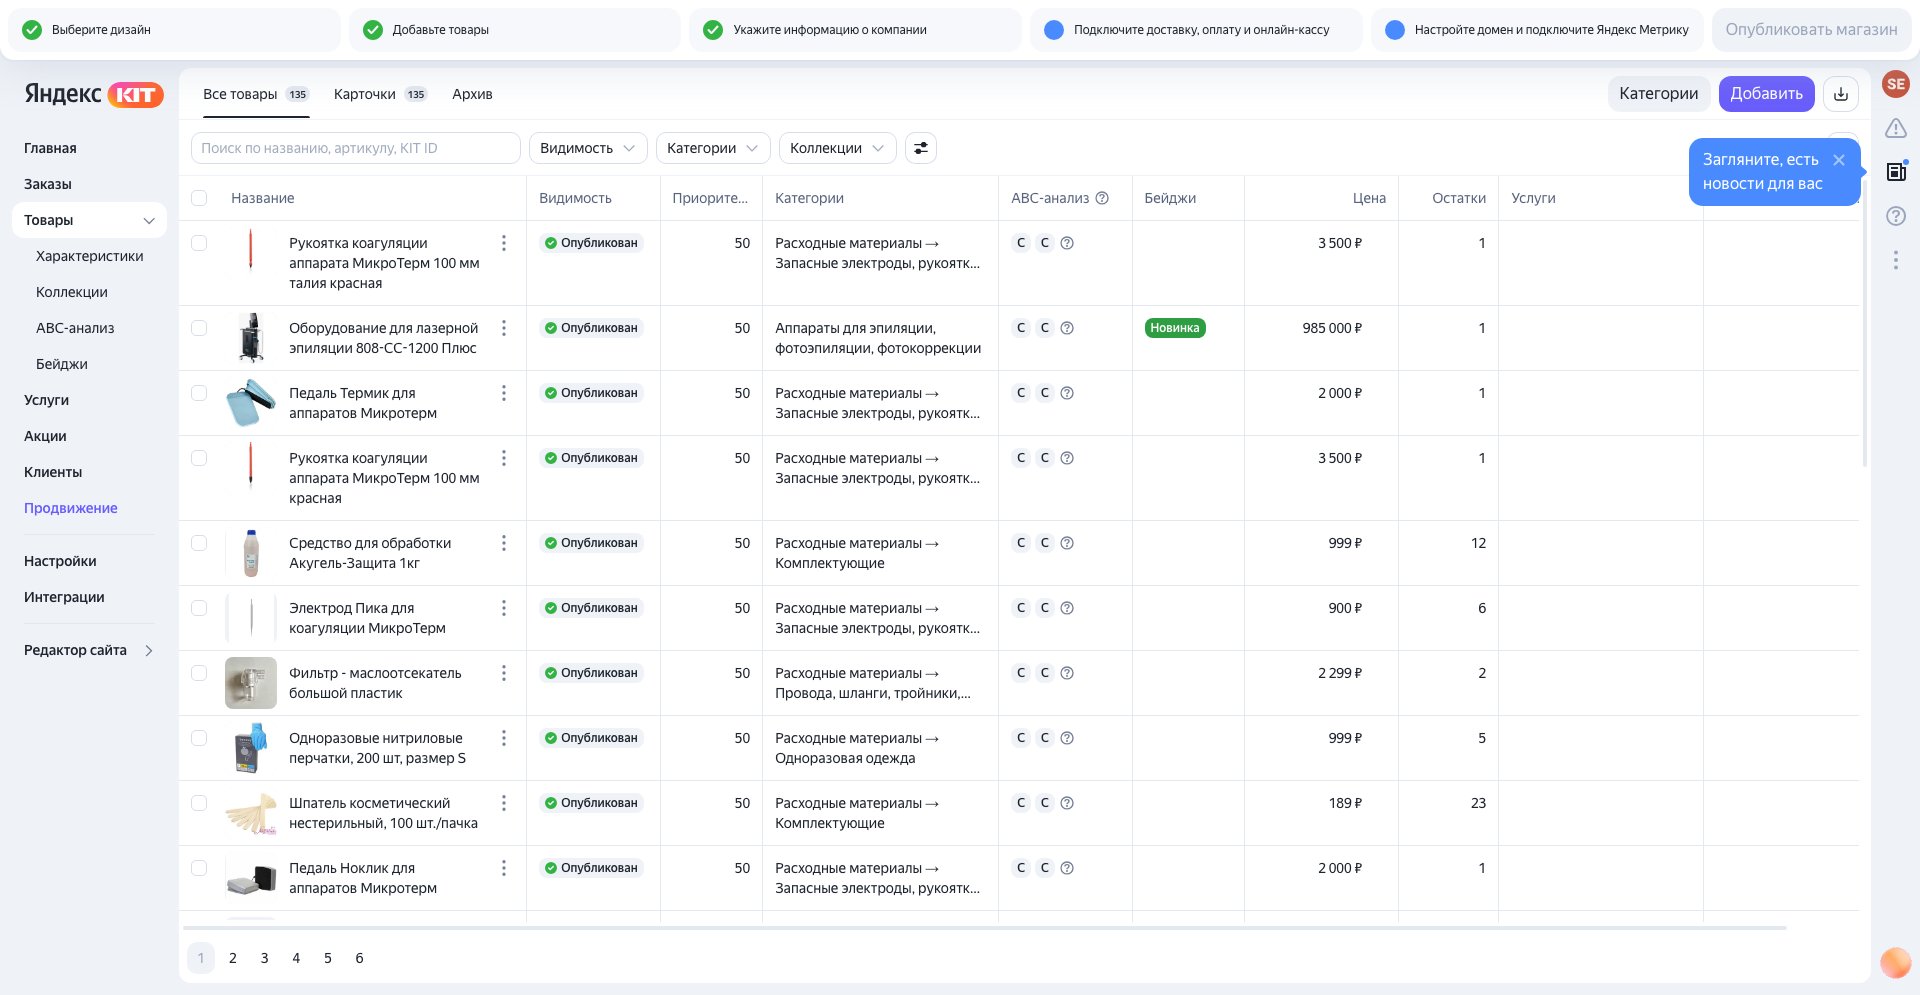Viewport: 1920px width, 995px height.
Task: Click the download export icon button
Action: pos(1840,94)
